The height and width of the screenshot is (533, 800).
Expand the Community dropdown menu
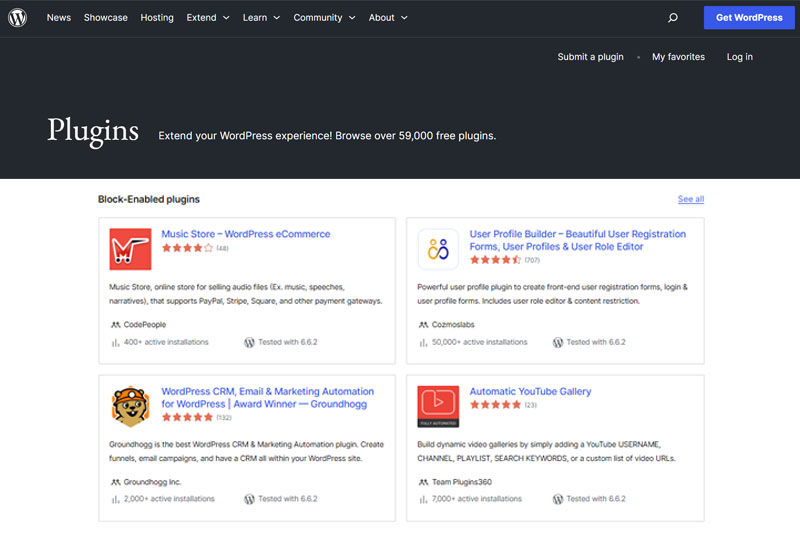pos(324,18)
